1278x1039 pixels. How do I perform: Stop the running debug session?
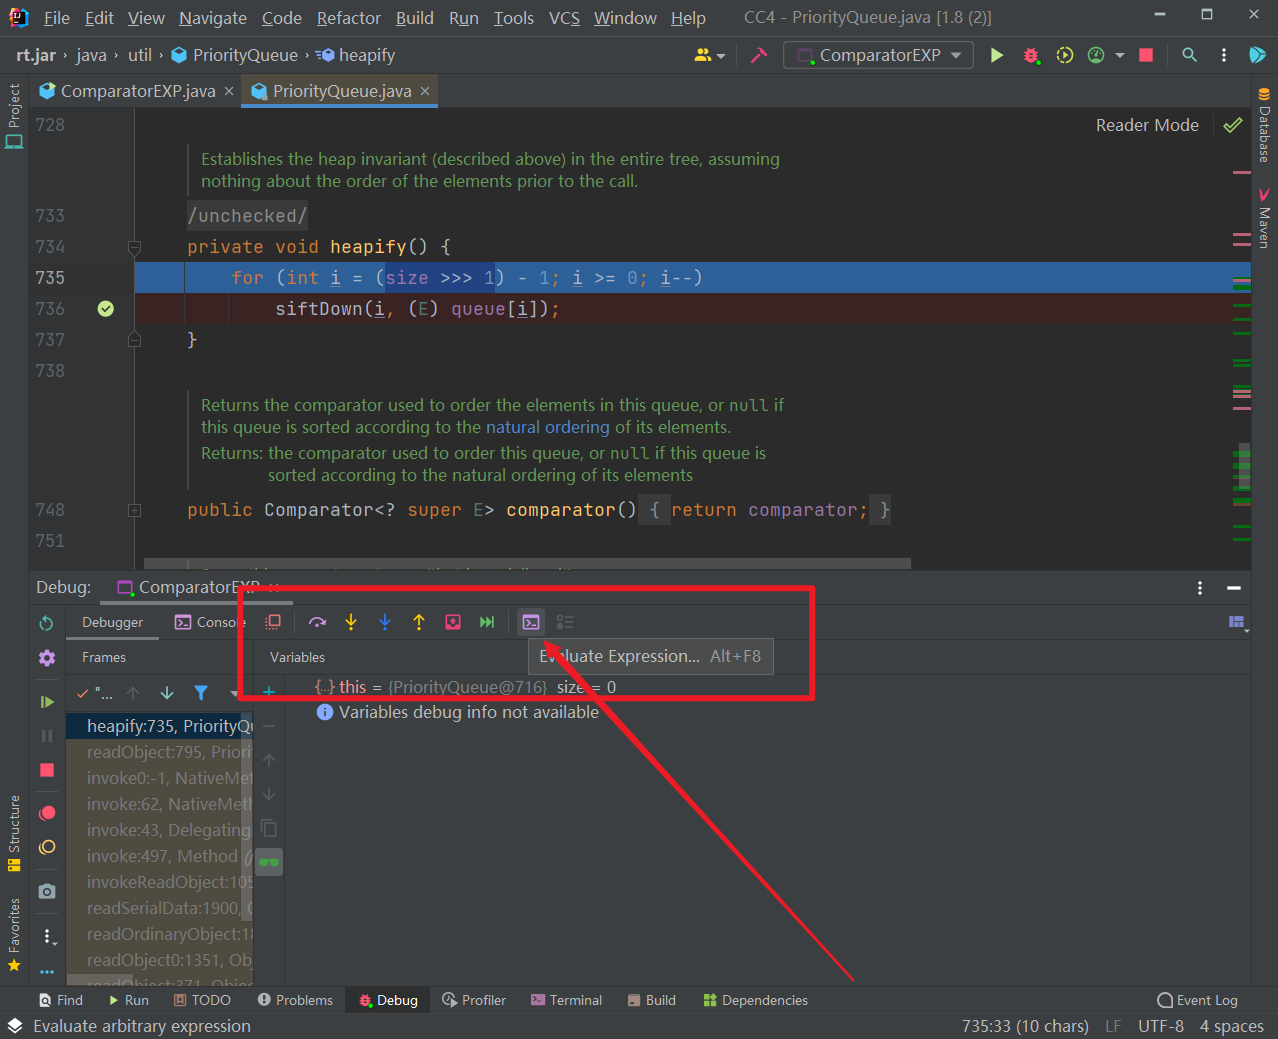(46, 767)
